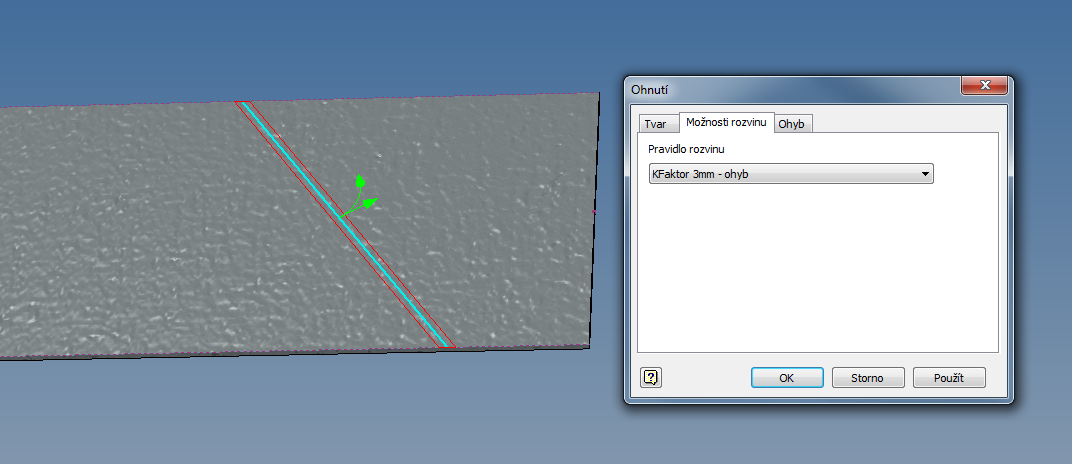Confirm the bend with OK
Viewport: 1072px width, 464px height.
click(786, 378)
